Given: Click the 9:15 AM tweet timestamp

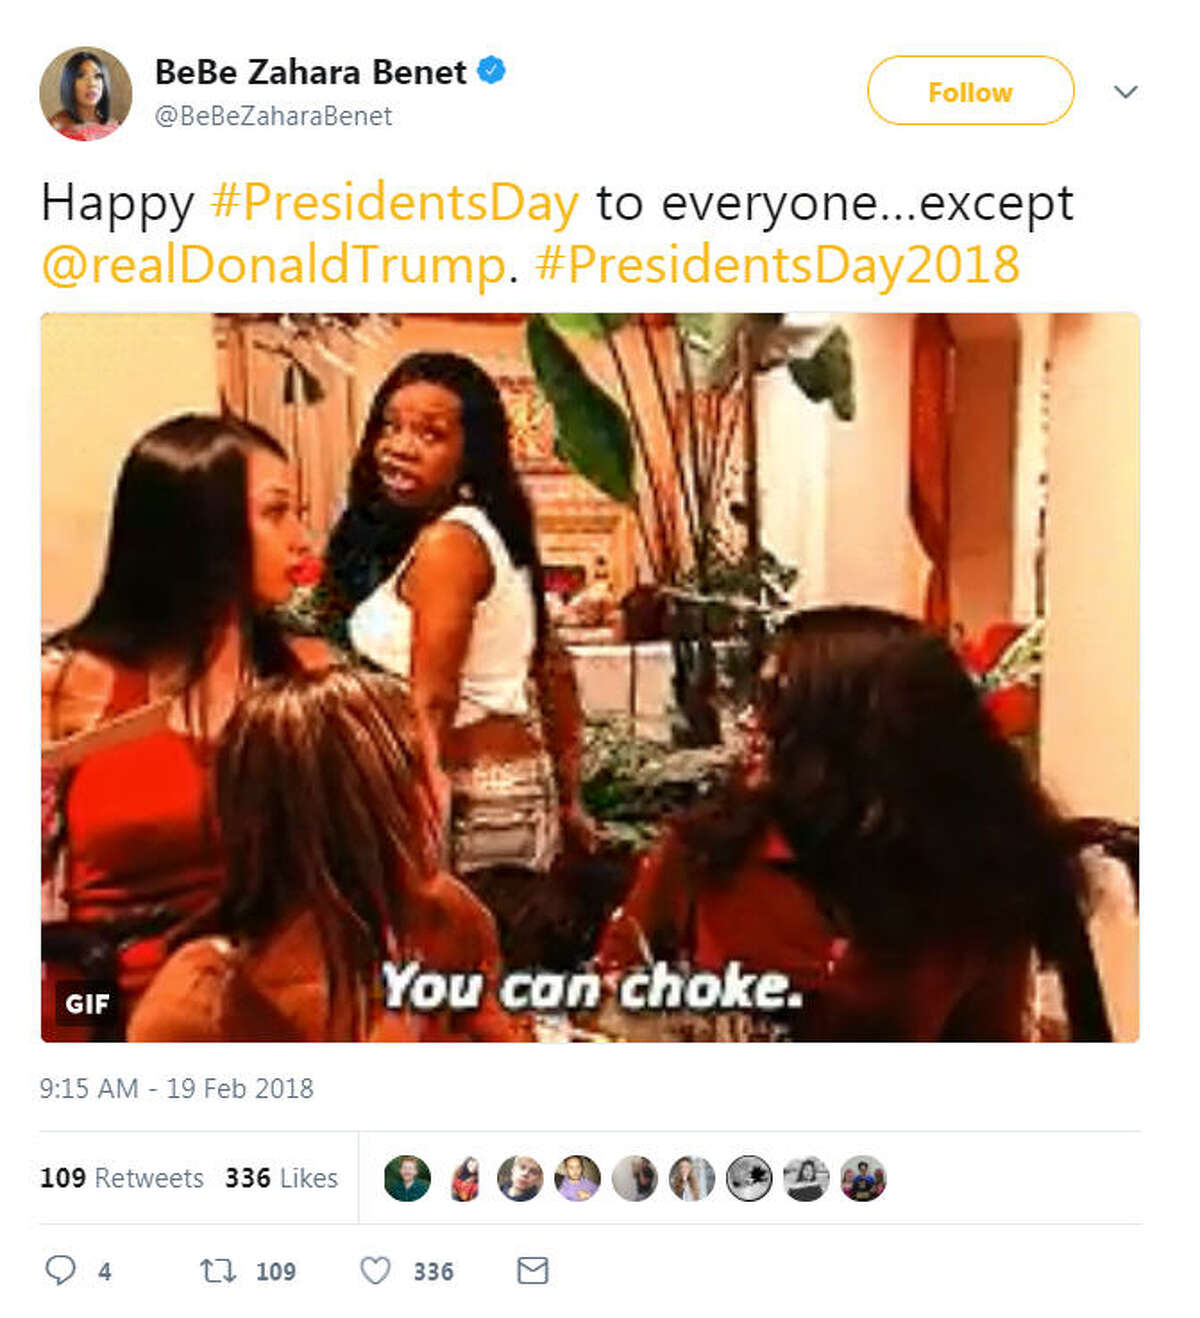Looking at the screenshot, I should pos(177,1088).
